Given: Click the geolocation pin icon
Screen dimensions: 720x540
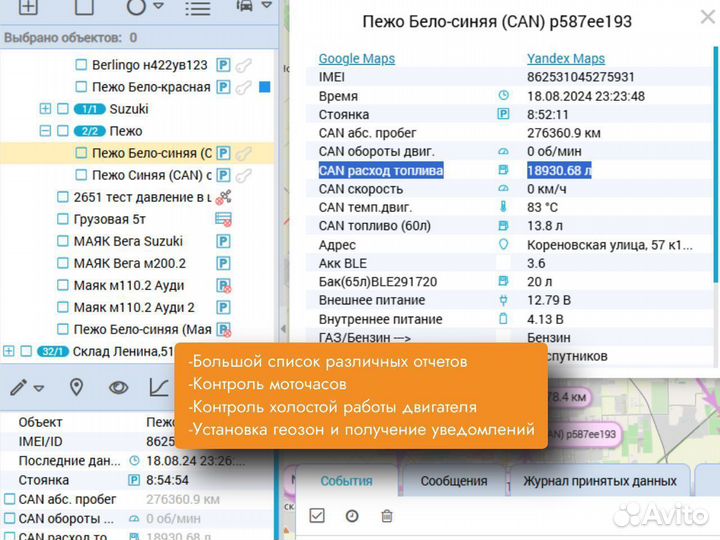Looking at the screenshot, I should pos(76,387).
